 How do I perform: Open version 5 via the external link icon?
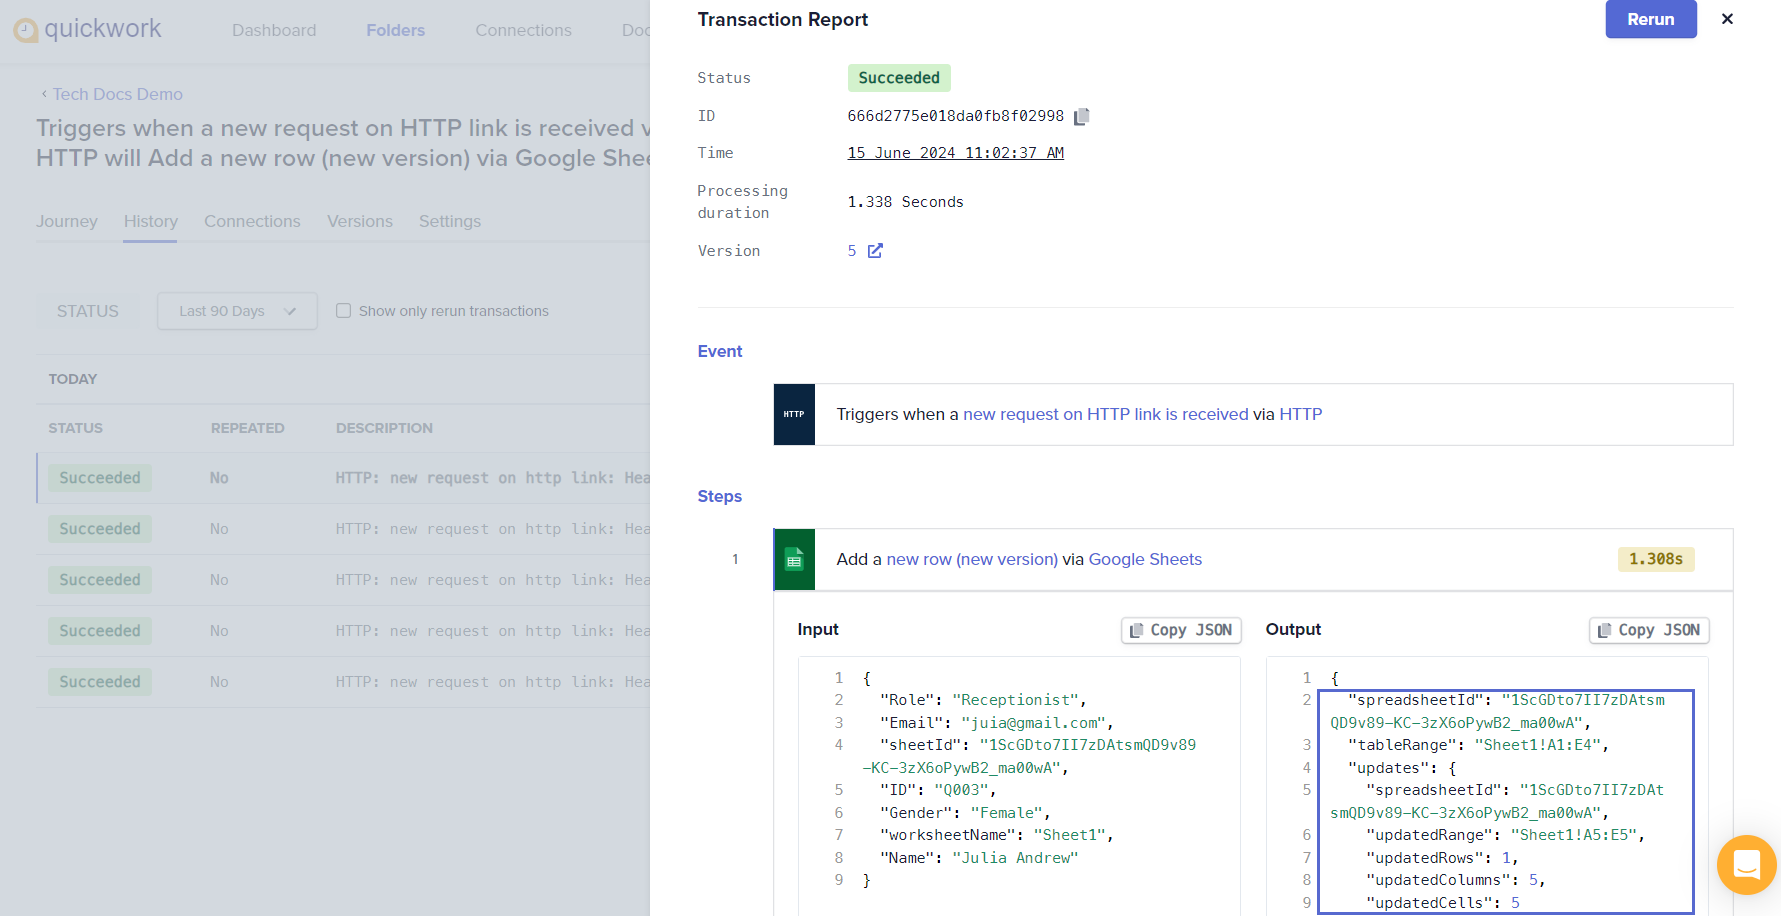point(875,251)
